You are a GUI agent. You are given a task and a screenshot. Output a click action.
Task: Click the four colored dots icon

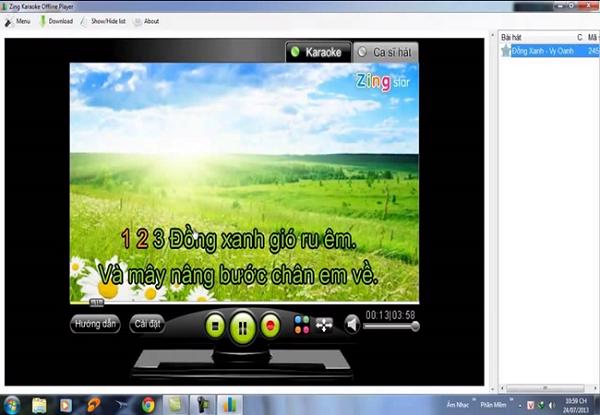(x=301, y=324)
